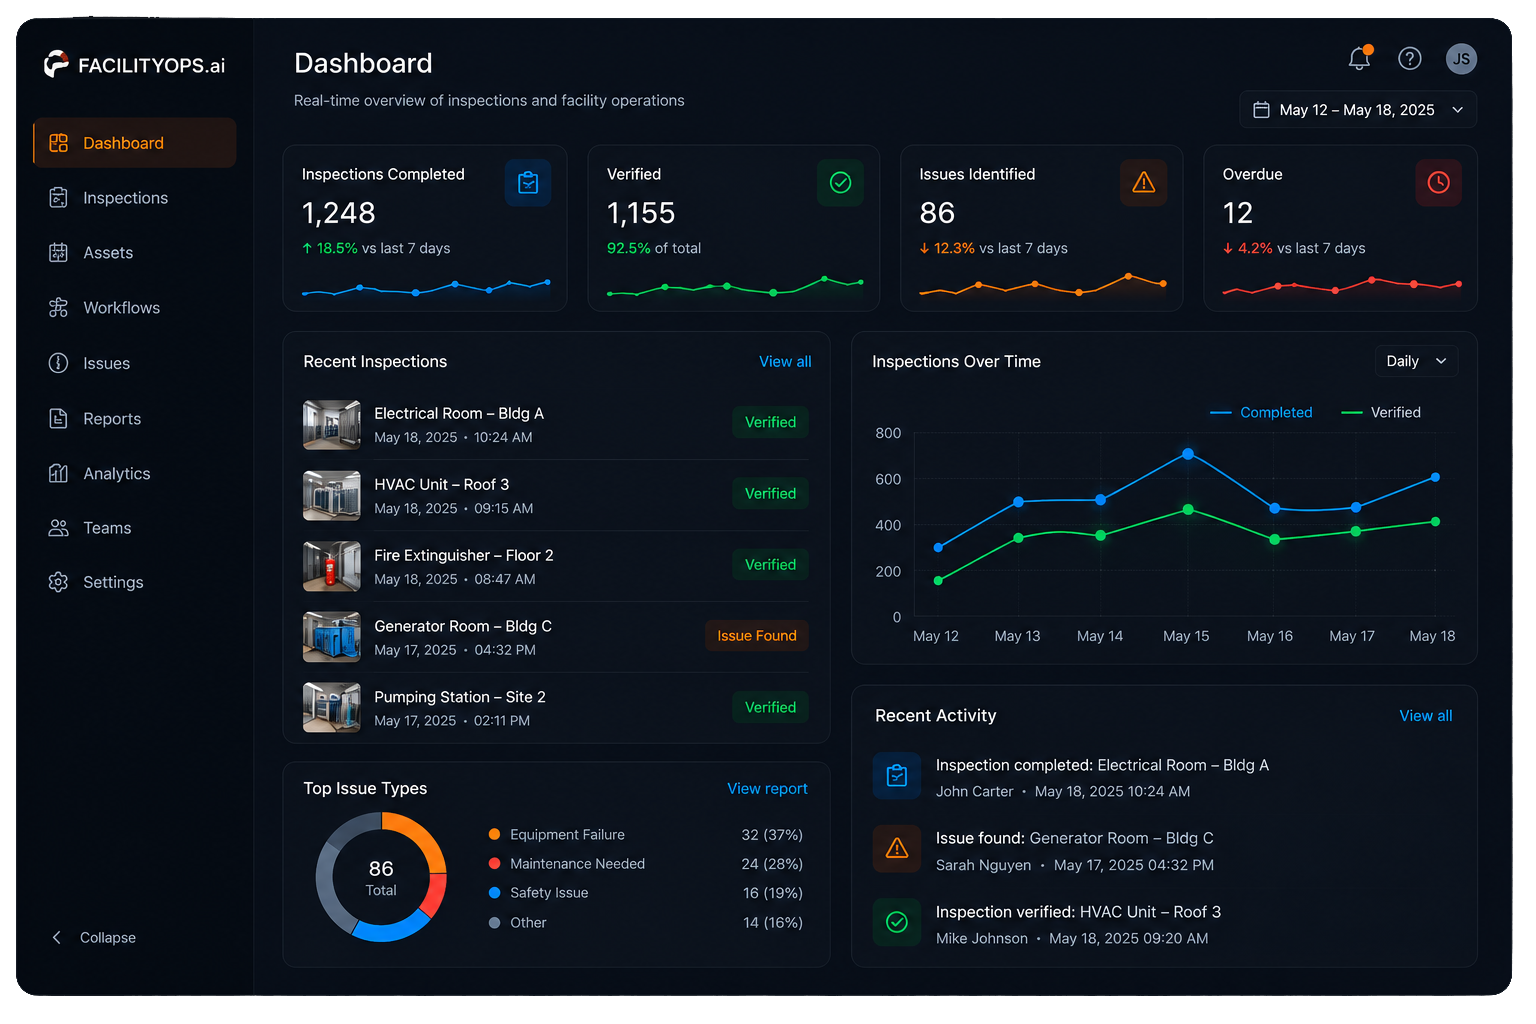Screen dimensions: 1536x1024
Task: Open the Generator Room – Bldg C thumbnail
Action: tap(332, 637)
